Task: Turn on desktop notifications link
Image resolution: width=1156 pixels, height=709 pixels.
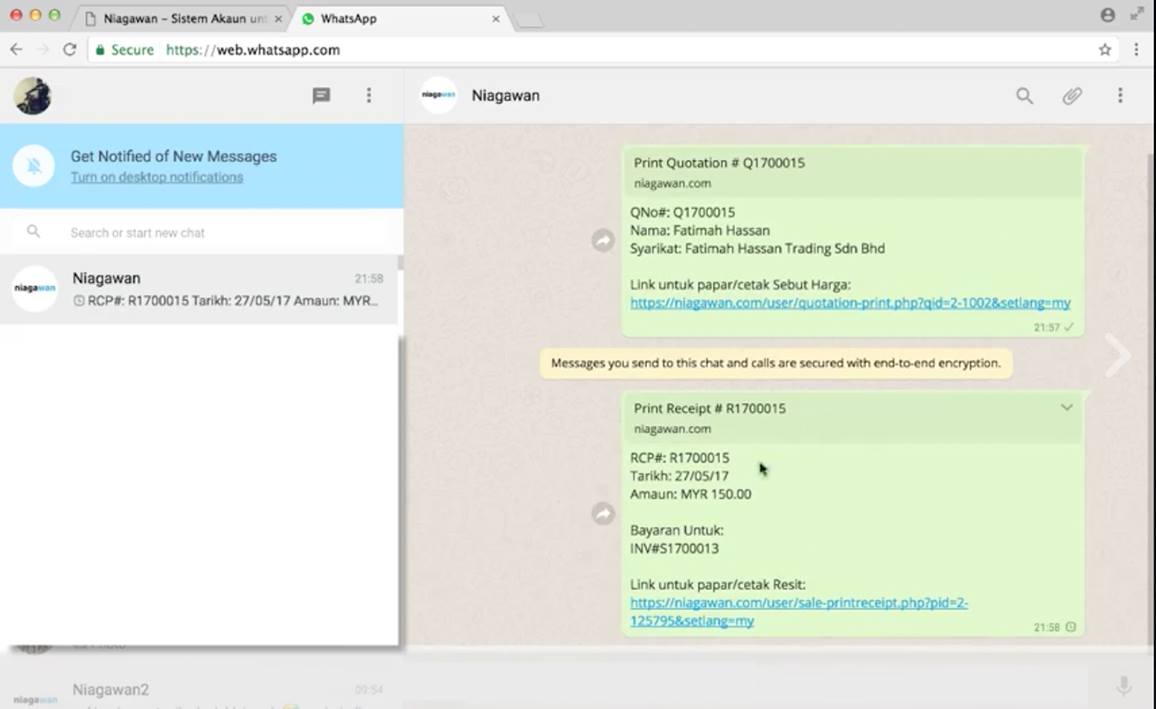Action: (x=157, y=178)
